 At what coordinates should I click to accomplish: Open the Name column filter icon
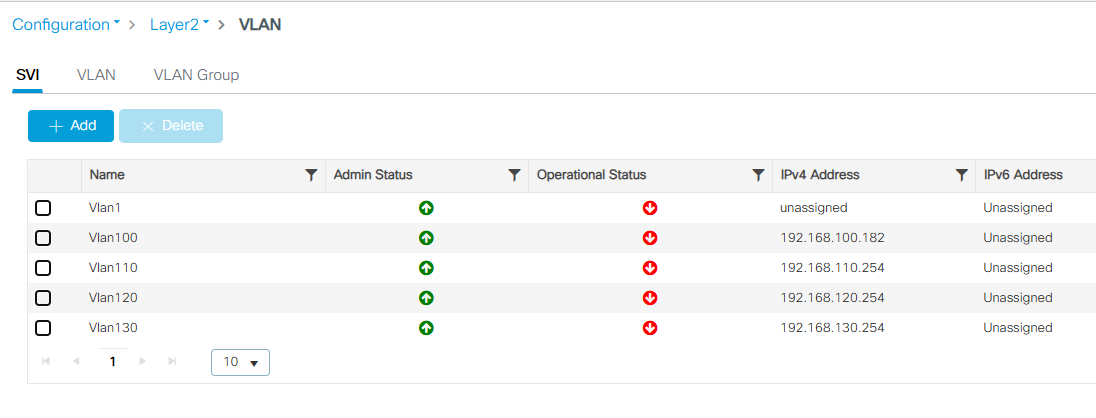coord(312,175)
